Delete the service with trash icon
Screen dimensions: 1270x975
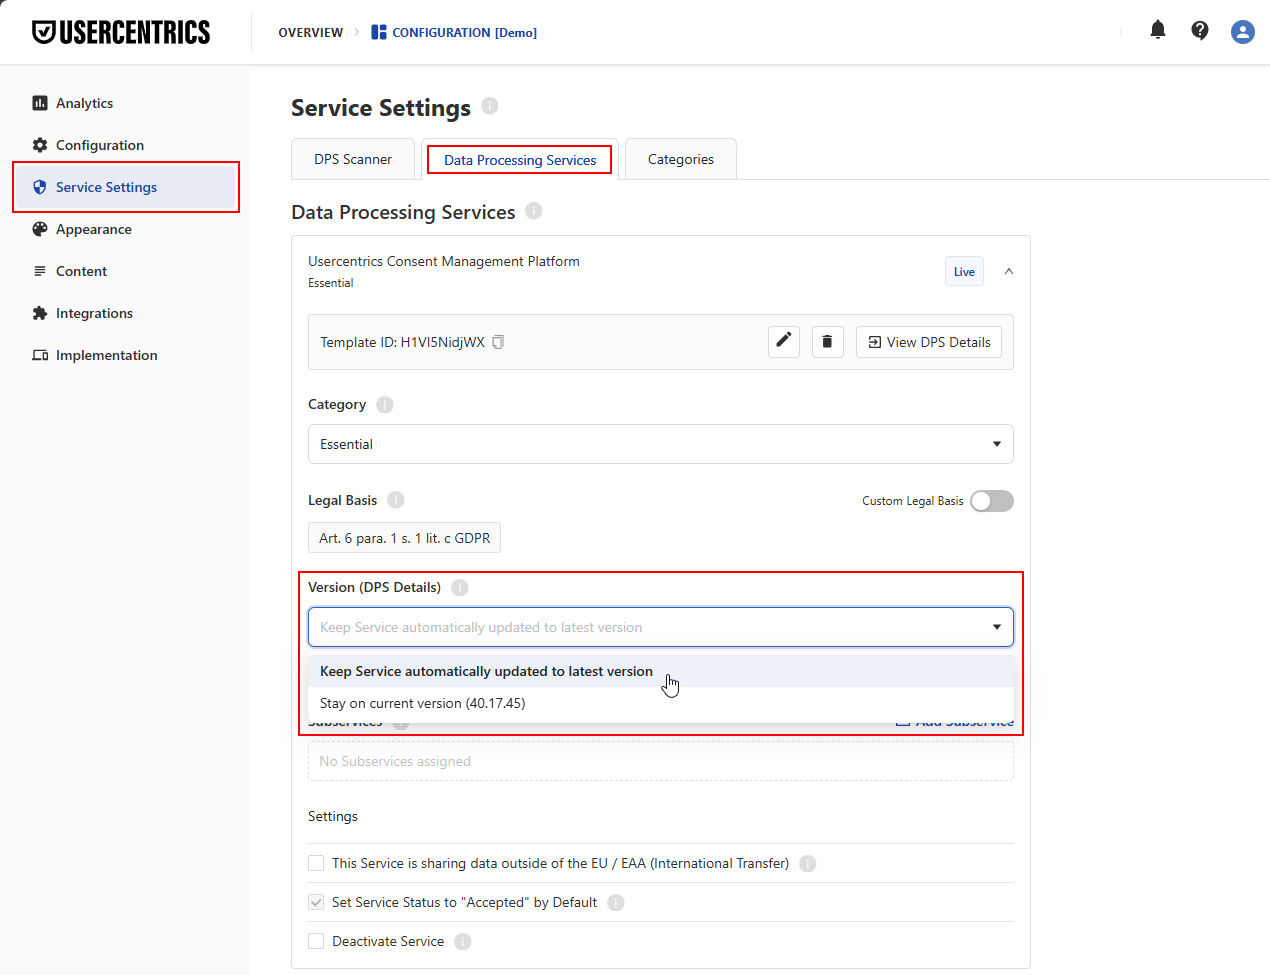pos(828,341)
